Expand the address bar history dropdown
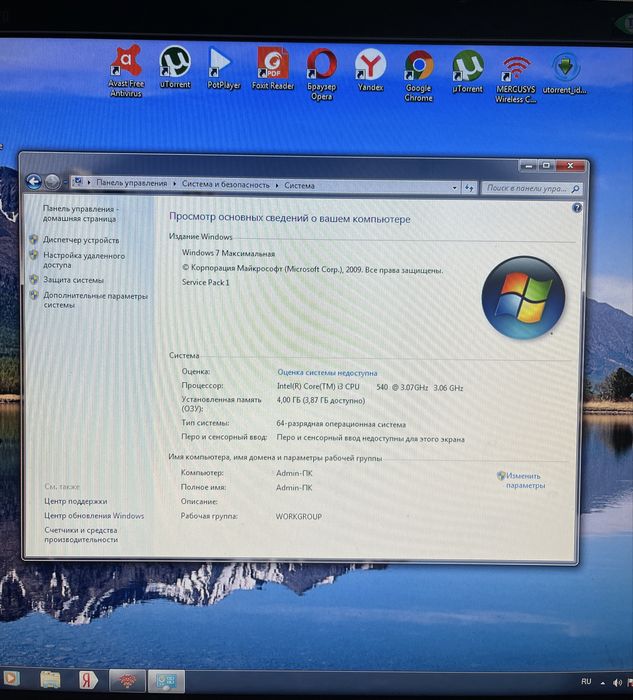Screen dimensions: 633x700 454,188
